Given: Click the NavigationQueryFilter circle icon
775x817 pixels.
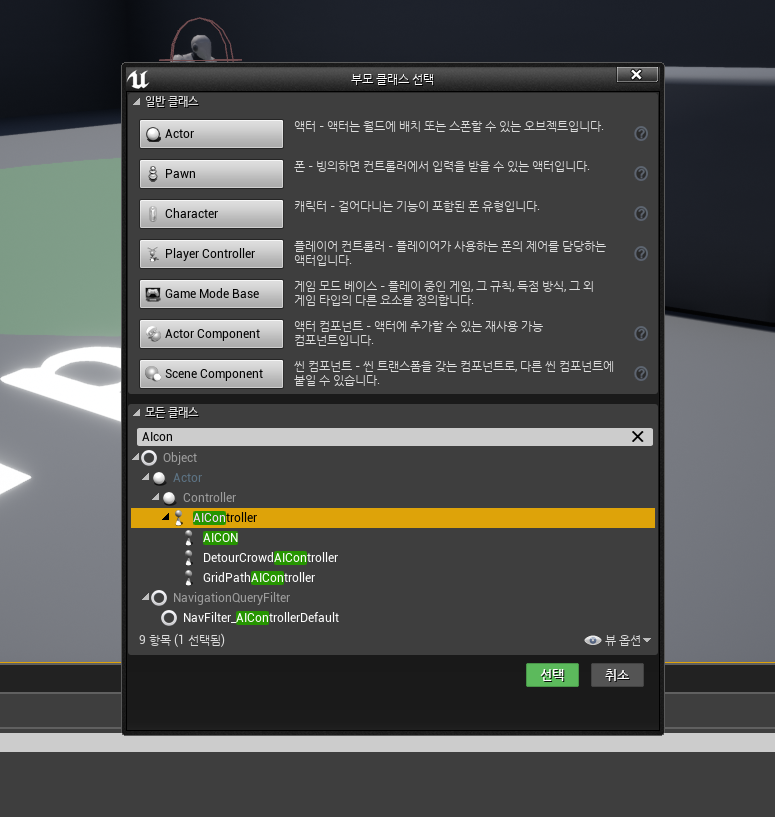Looking at the screenshot, I should (x=159, y=598).
